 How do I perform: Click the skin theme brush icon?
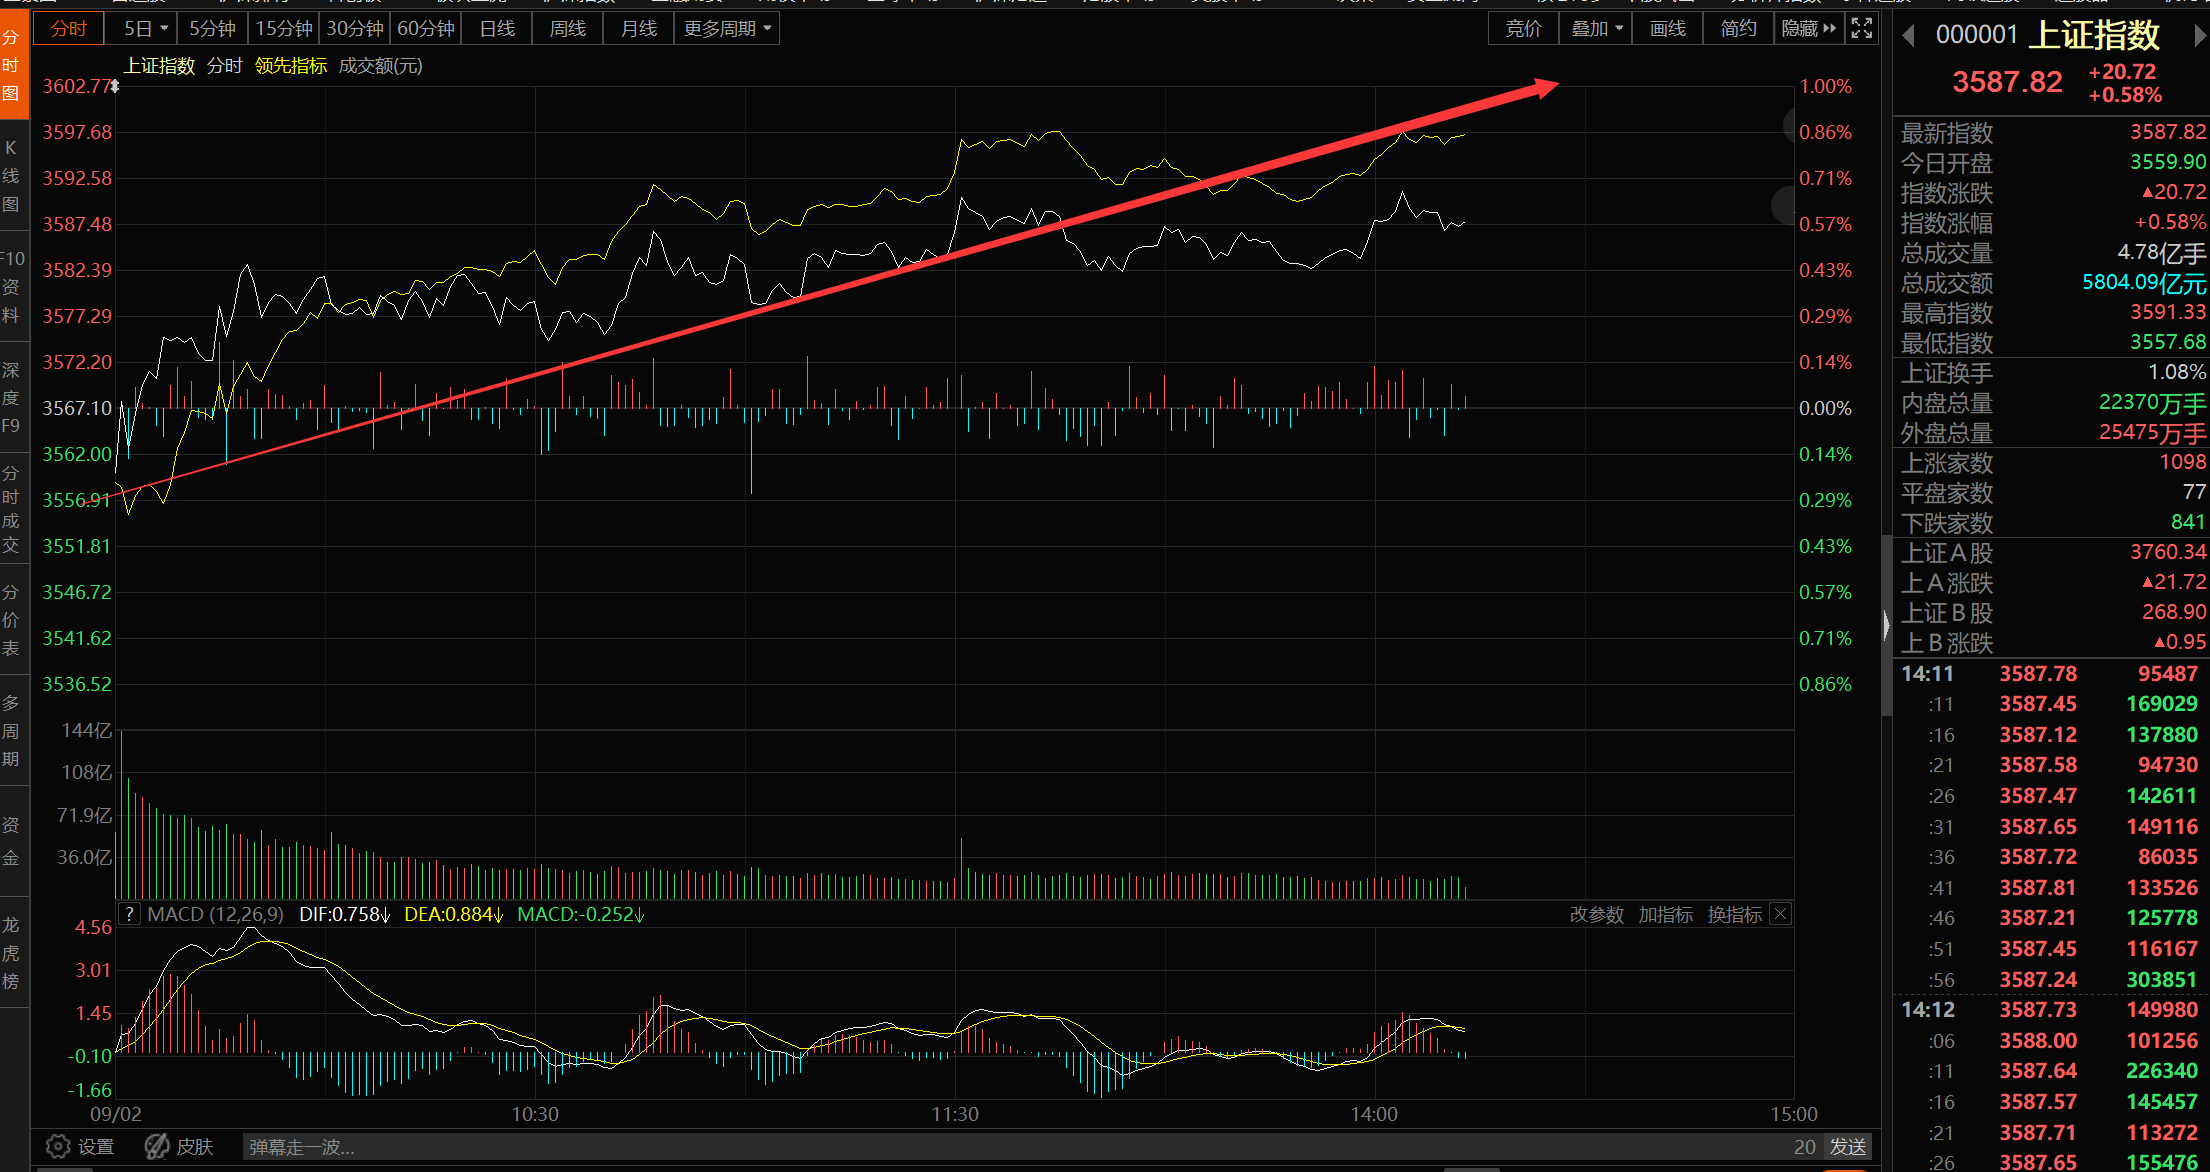157,1146
